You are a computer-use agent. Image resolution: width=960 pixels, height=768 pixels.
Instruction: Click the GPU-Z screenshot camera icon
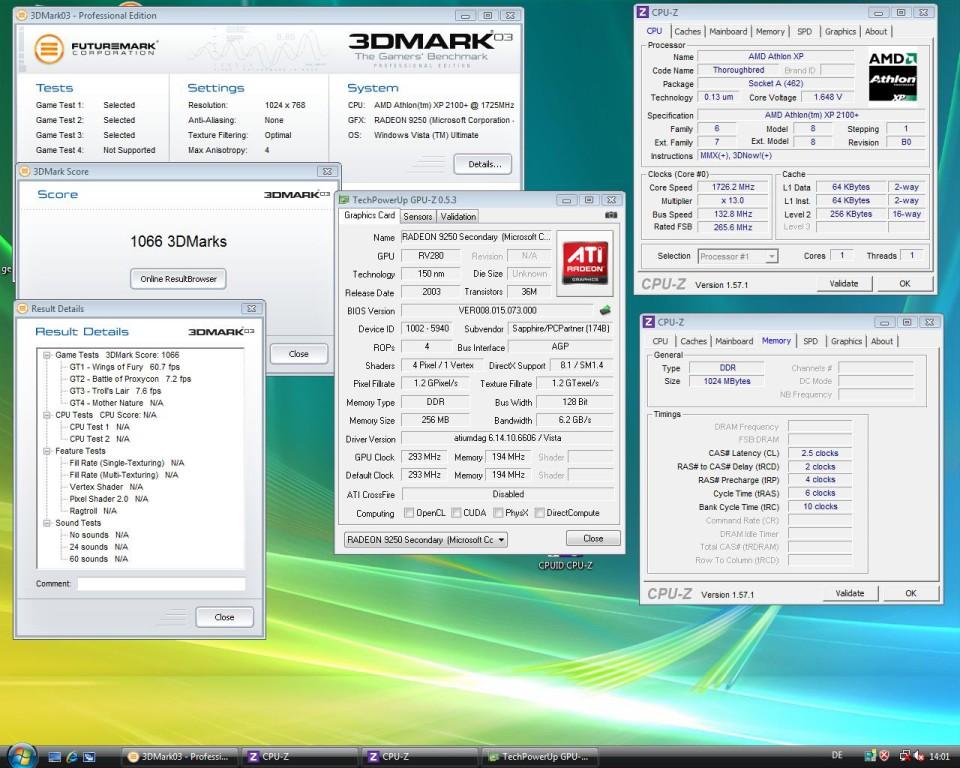(x=610, y=215)
